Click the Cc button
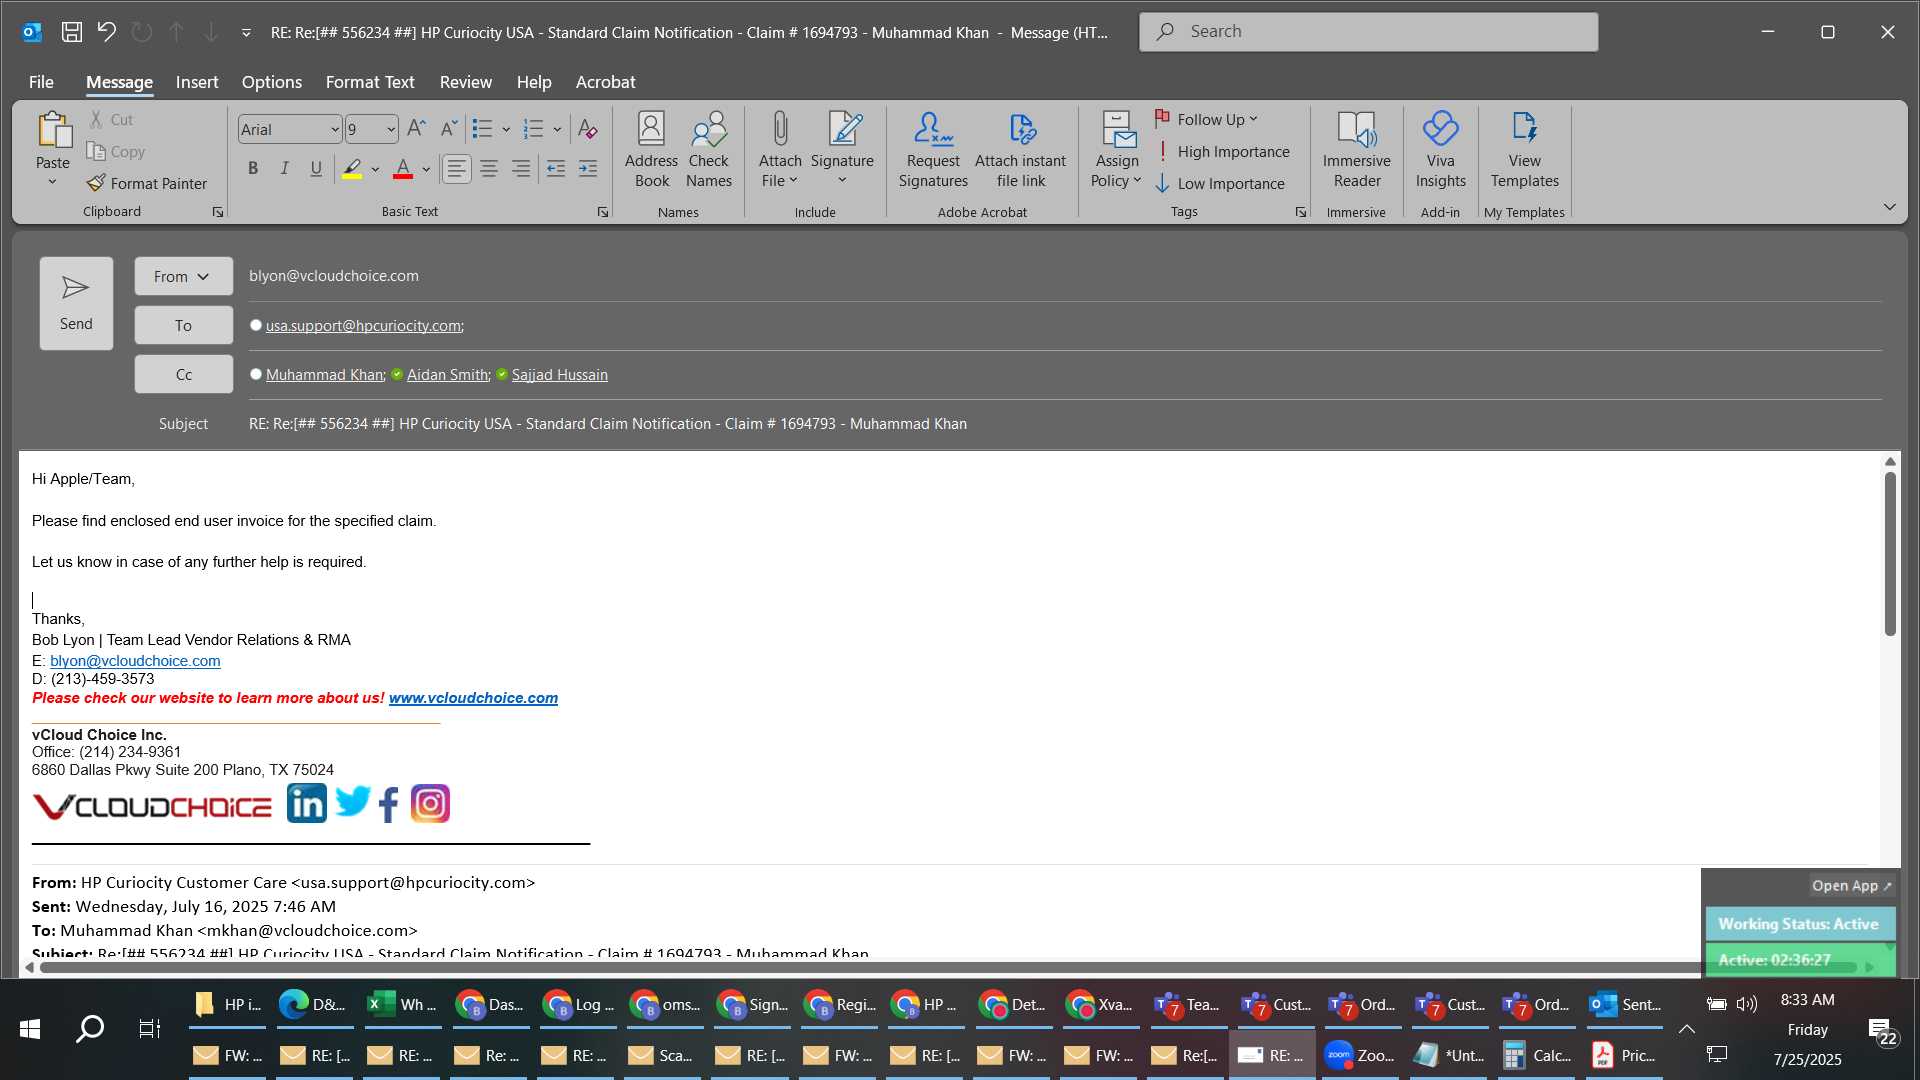1920x1080 pixels. [x=183, y=374]
